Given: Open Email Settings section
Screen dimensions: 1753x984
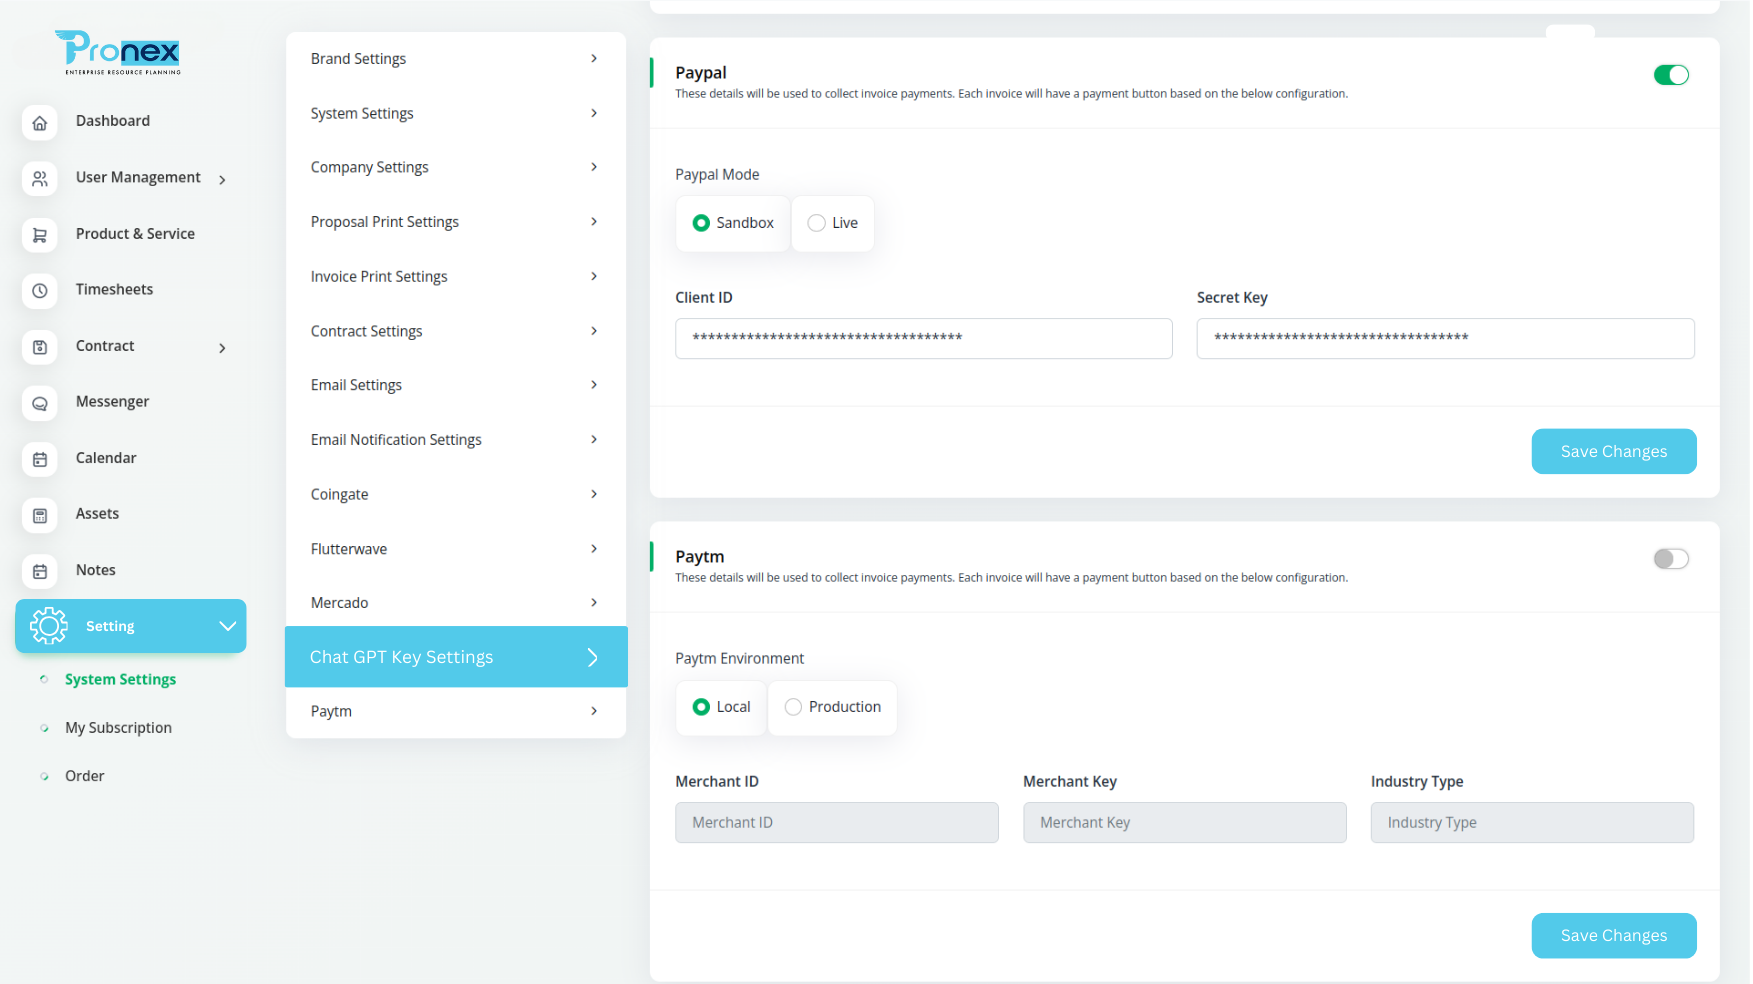Looking at the screenshot, I should 456,385.
